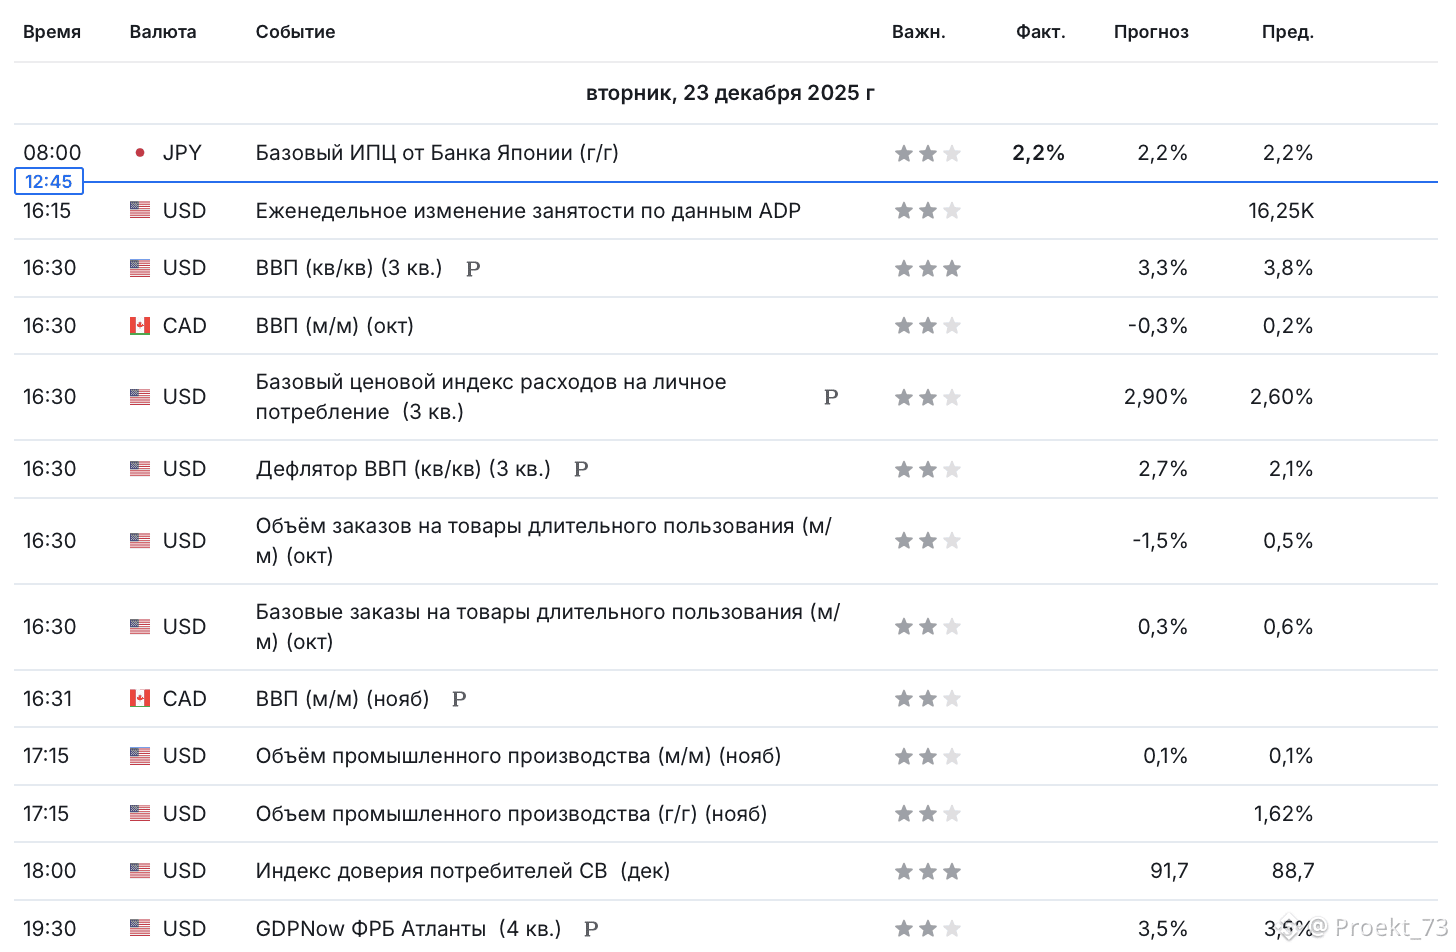Open event 'Базовый ИПЦ от Банка Японии (г/г)'
This screenshot has height=952, width=1456.
point(437,153)
